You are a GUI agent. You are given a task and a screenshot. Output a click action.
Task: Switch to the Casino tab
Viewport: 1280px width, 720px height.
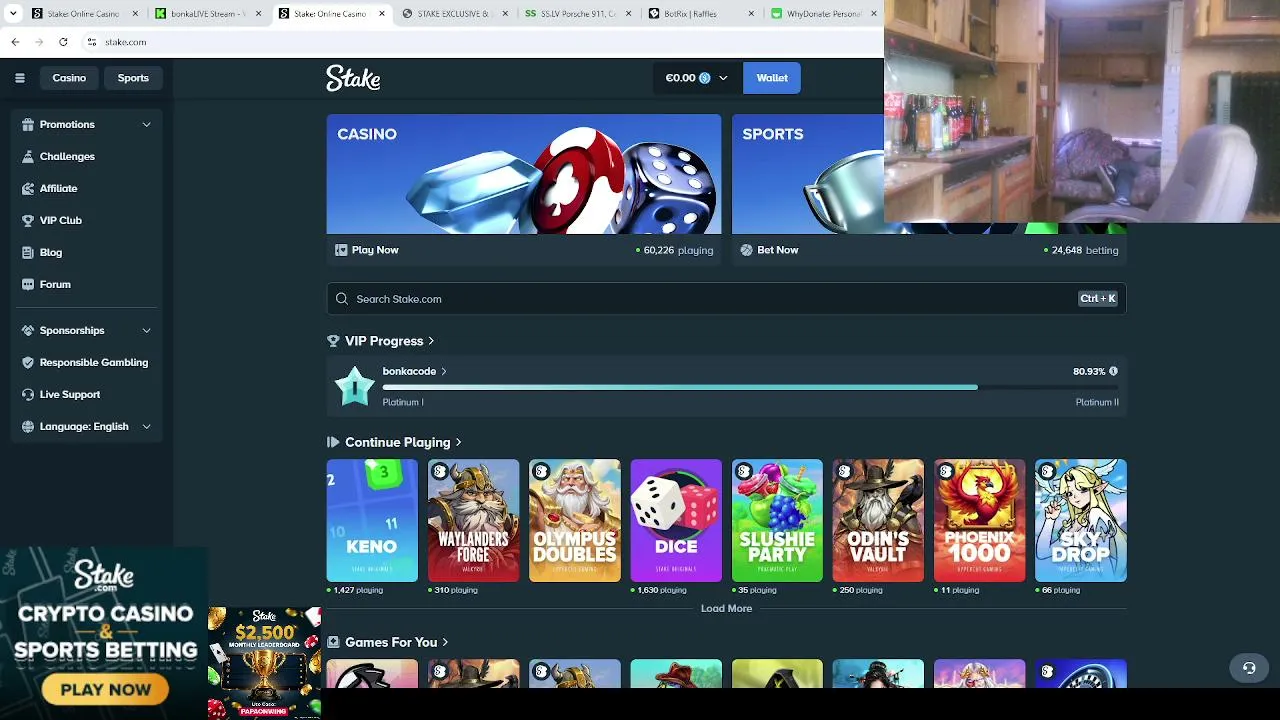pyautogui.click(x=69, y=78)
